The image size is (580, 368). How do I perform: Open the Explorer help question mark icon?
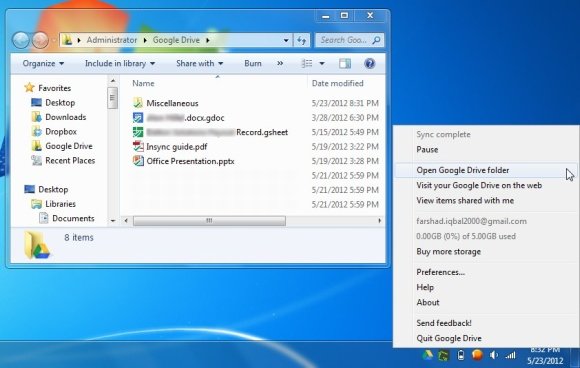click(x=370, y=64)
